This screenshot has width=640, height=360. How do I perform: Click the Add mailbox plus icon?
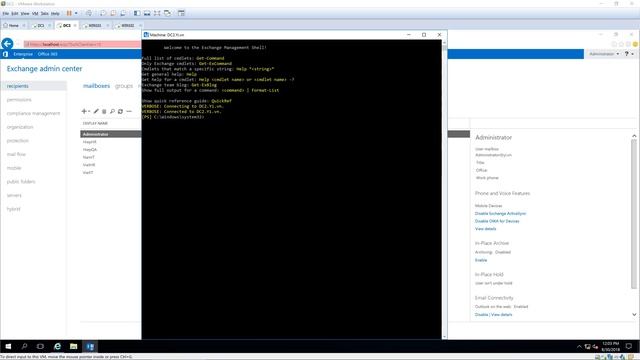(84, 111)
